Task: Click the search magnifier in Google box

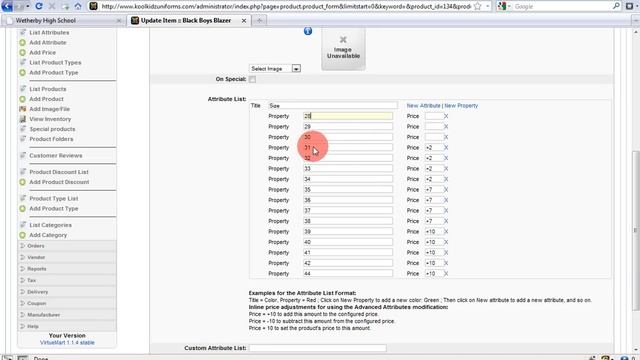Action: (x=616, y=6)
